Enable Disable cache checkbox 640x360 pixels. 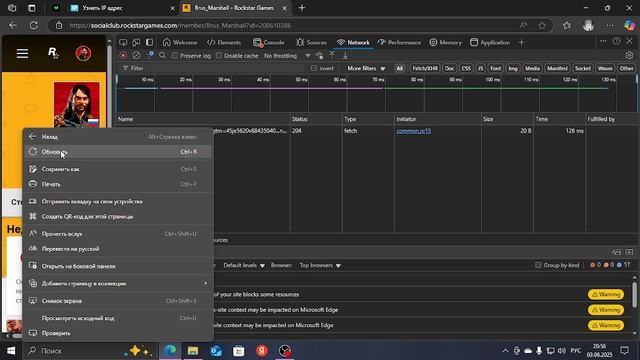[x=219, y=56]
